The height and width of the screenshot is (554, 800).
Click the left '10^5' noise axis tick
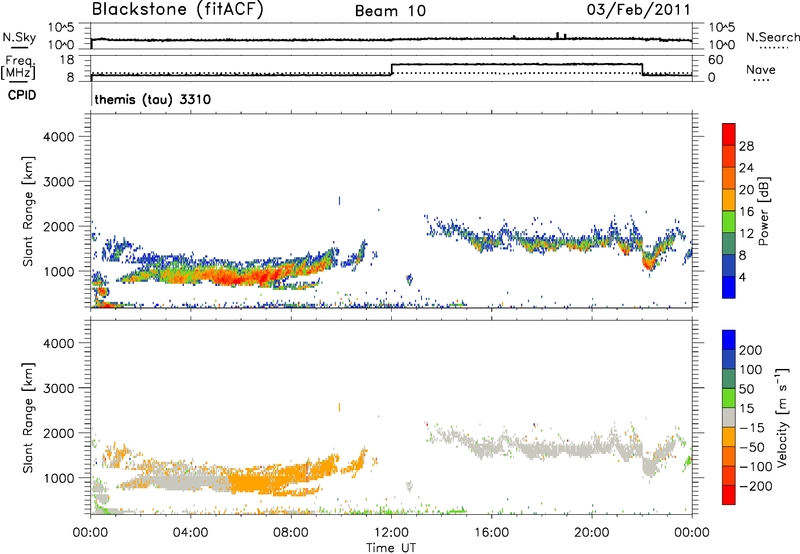coord(61,28)
